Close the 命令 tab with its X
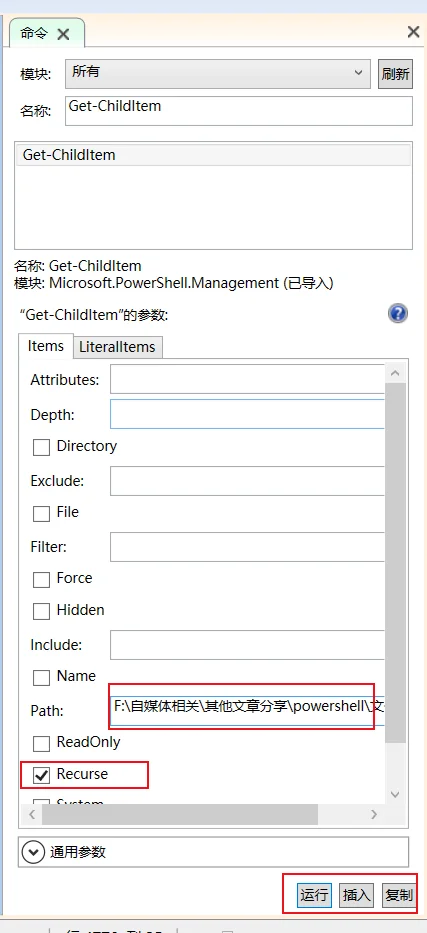Screen dimensions: 427x933 point(63,34)
